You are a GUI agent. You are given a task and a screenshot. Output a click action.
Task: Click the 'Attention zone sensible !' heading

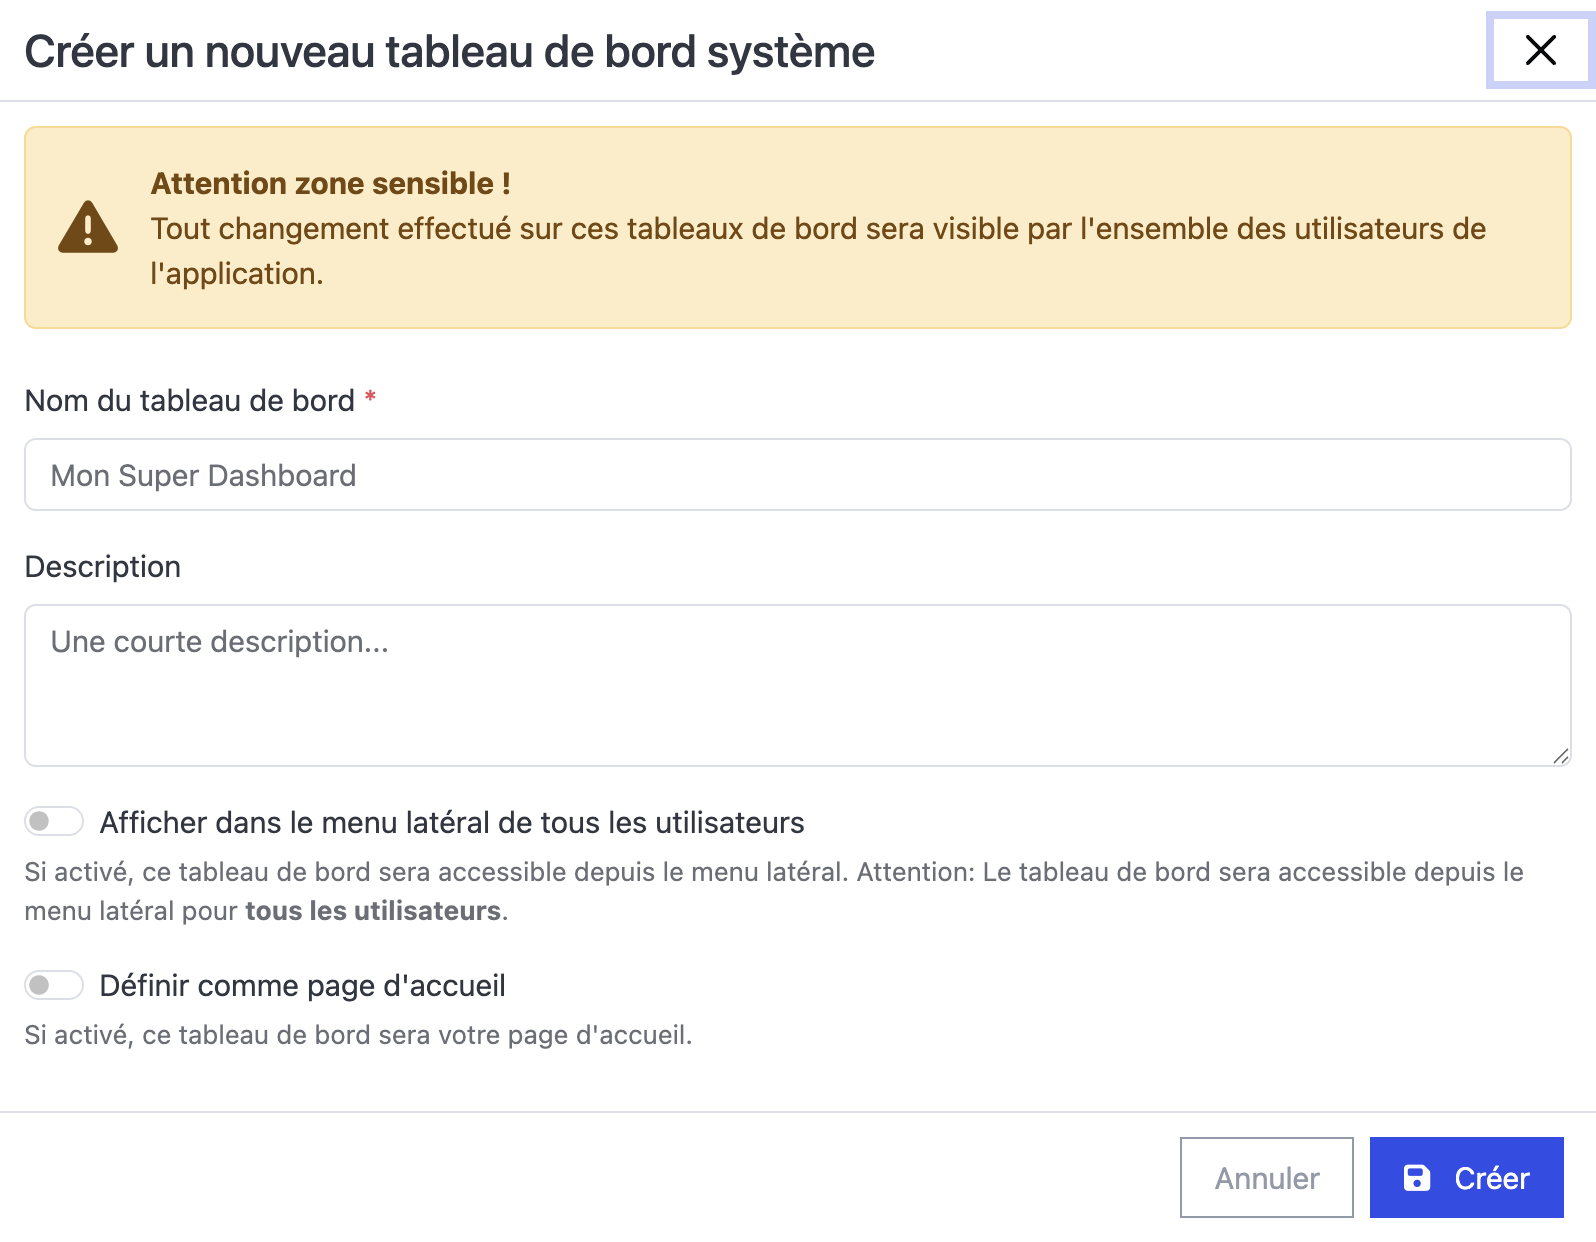tap(331, 184)
